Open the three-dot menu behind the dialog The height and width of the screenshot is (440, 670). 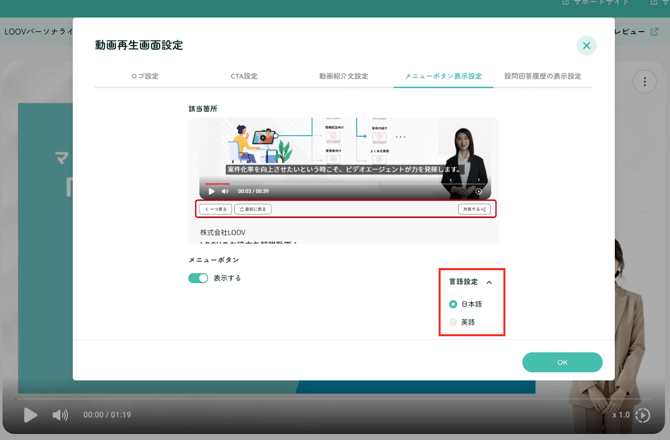coord(645,82)
